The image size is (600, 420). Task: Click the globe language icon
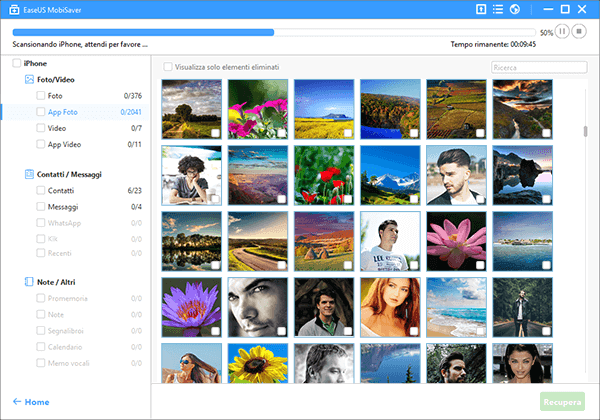tap(514, 10)
